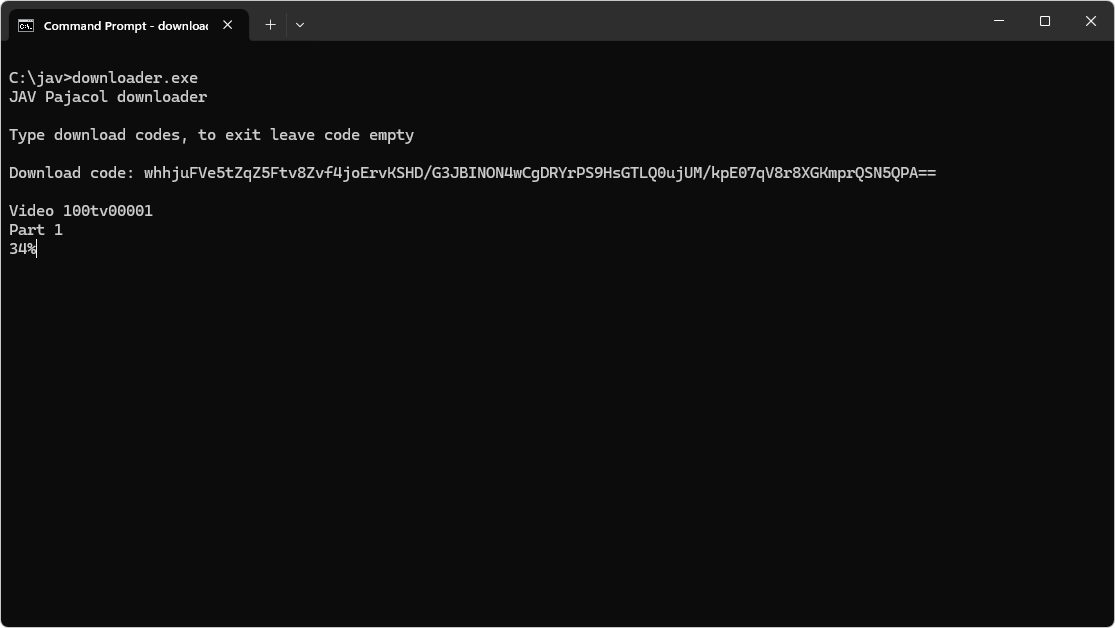Click the blinking cursor after 34%
The height and width of the screenshot is (628, 1115).
37,249
